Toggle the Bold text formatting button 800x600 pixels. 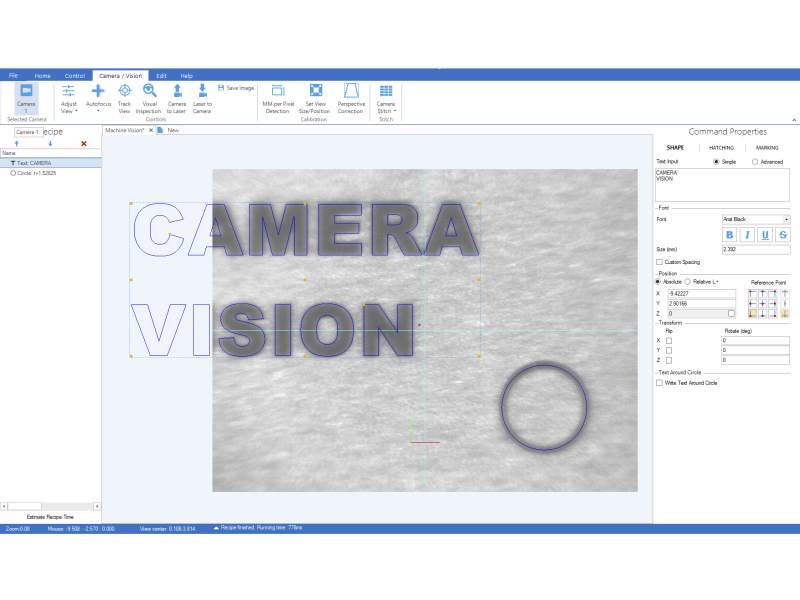pos(730,235)
